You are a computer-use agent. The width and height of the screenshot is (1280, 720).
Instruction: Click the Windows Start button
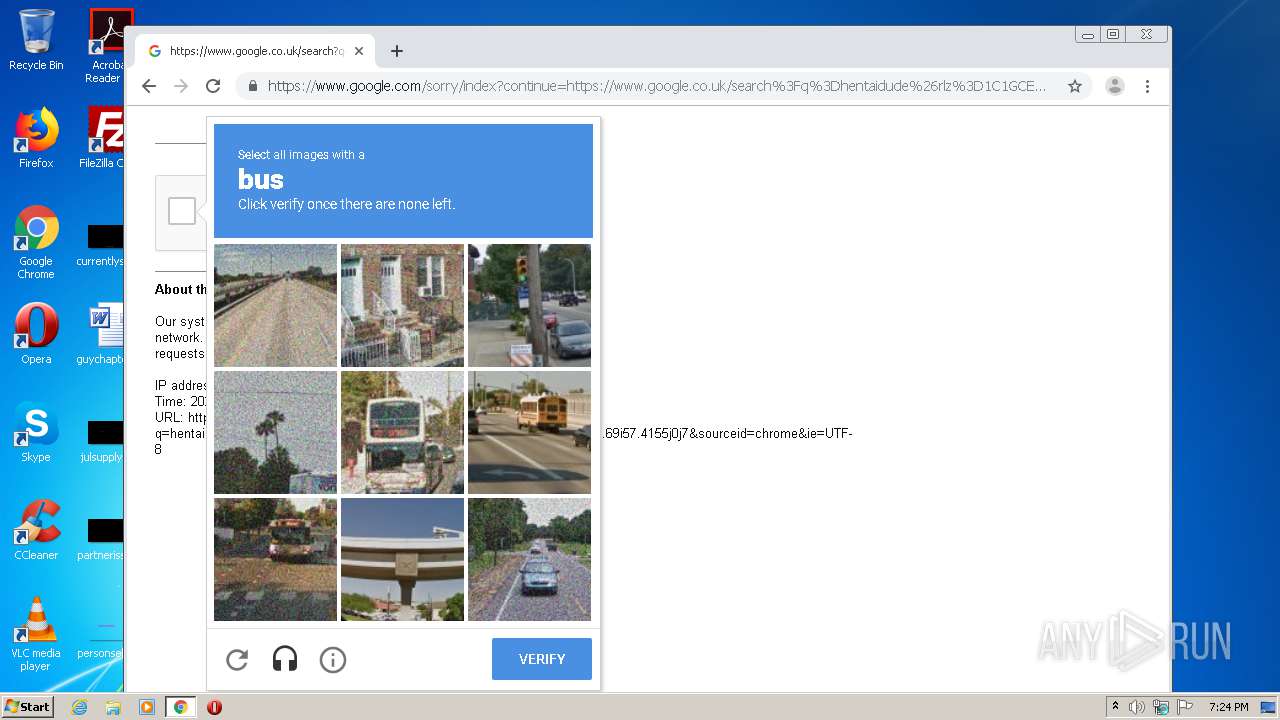[x=27, y=706]
